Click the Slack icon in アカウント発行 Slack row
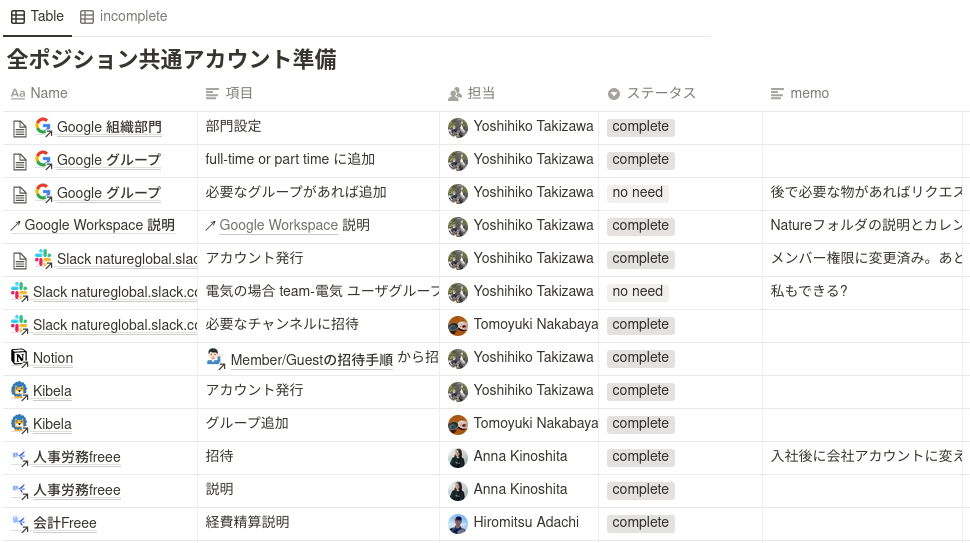The height and width of the screenshot is (543, 970). (x=43, y=259)
